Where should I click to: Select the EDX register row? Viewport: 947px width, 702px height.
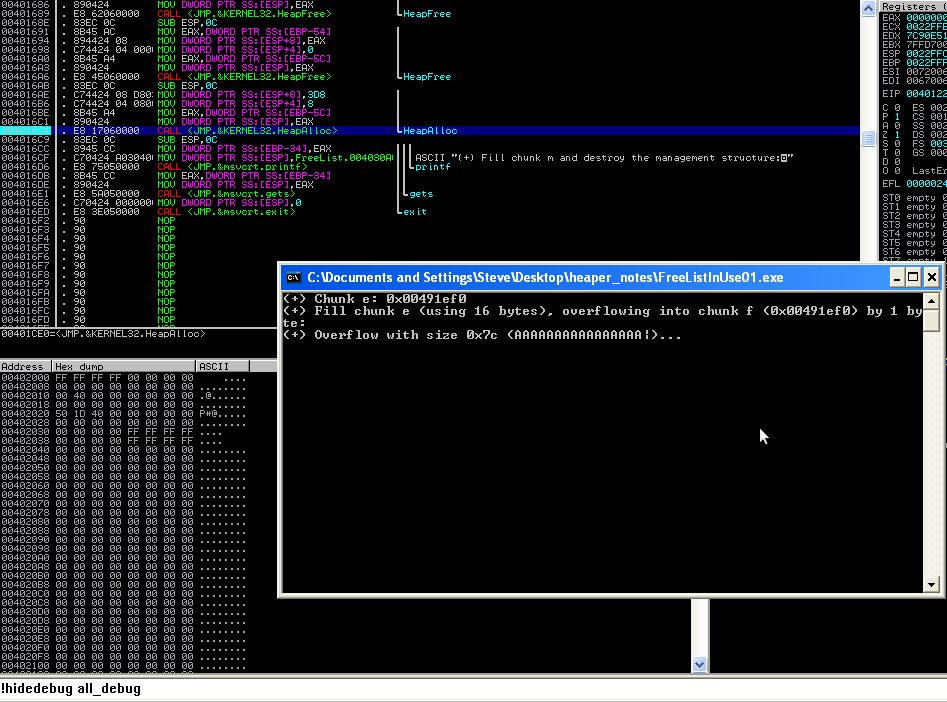(x=914, y=36)
